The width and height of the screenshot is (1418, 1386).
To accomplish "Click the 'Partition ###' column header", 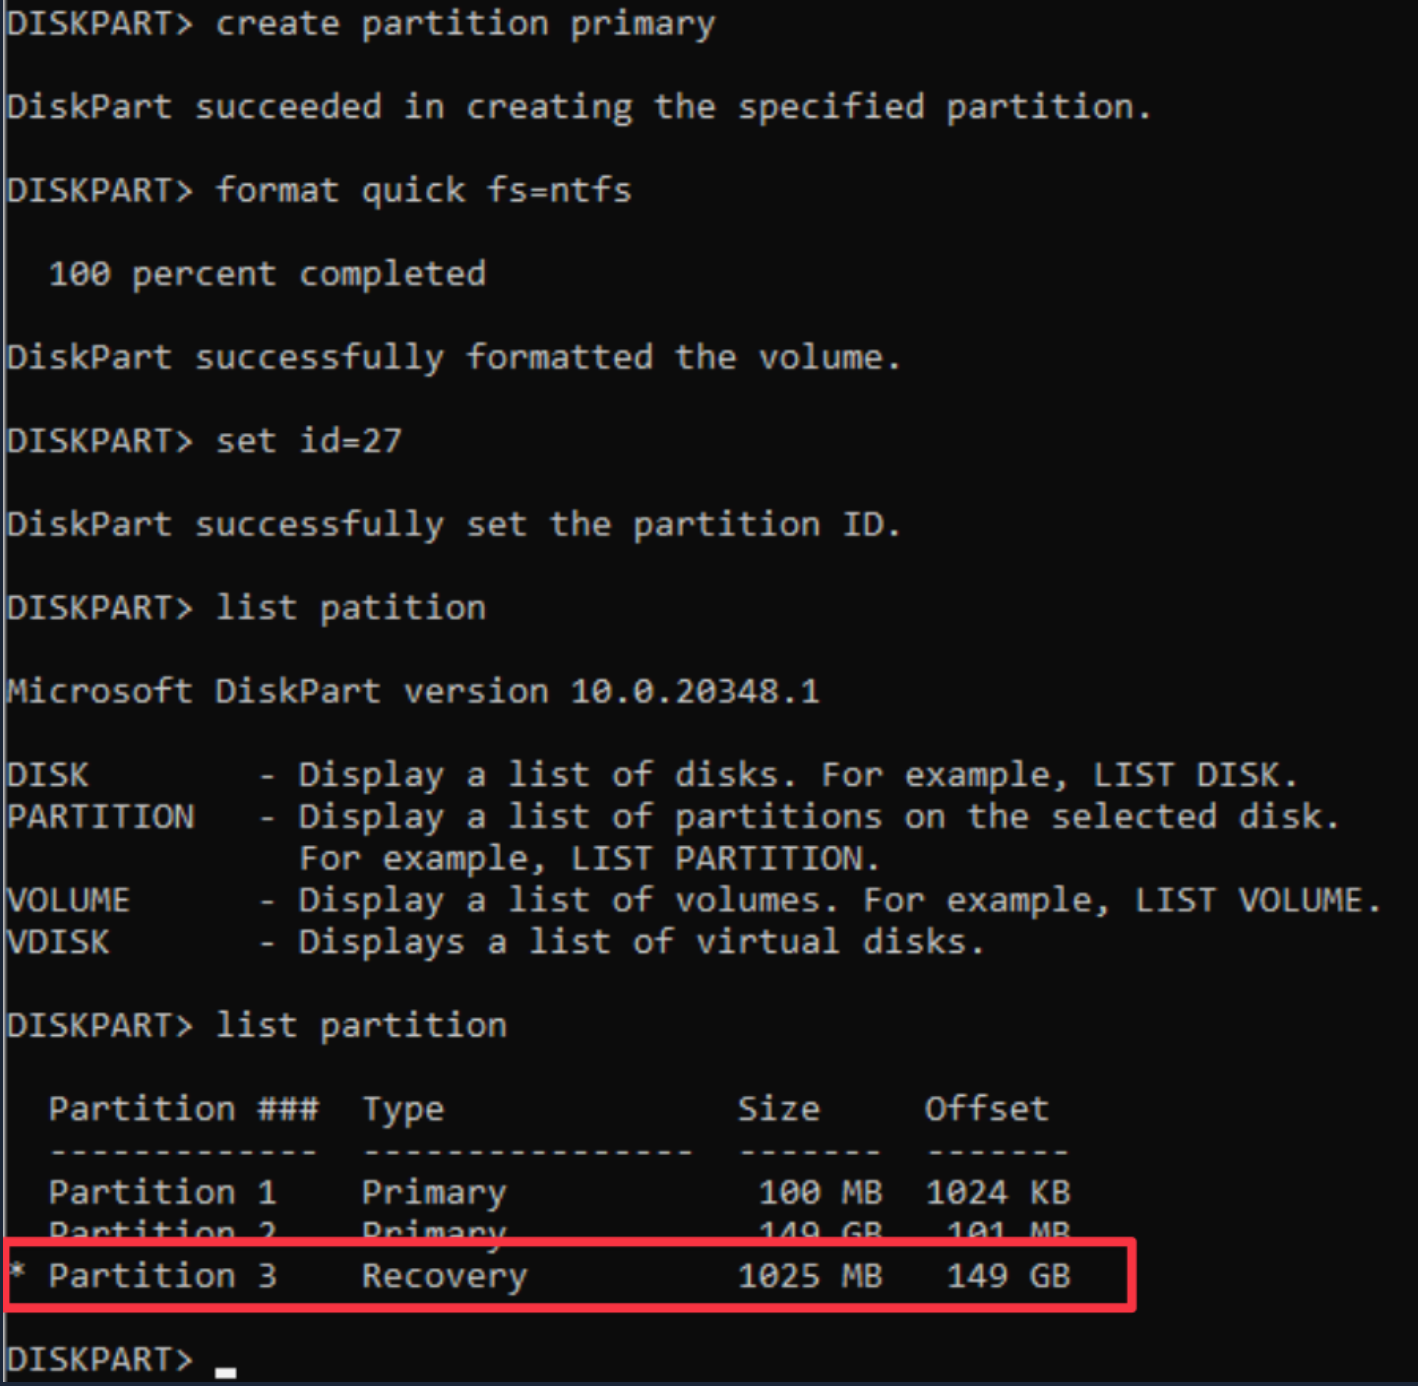I will 184,1109.
